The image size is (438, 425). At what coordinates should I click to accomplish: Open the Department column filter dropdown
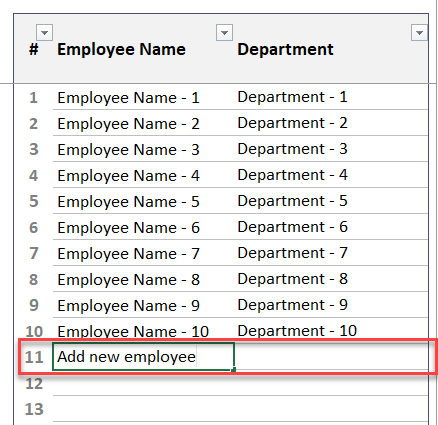coord(419,33)
